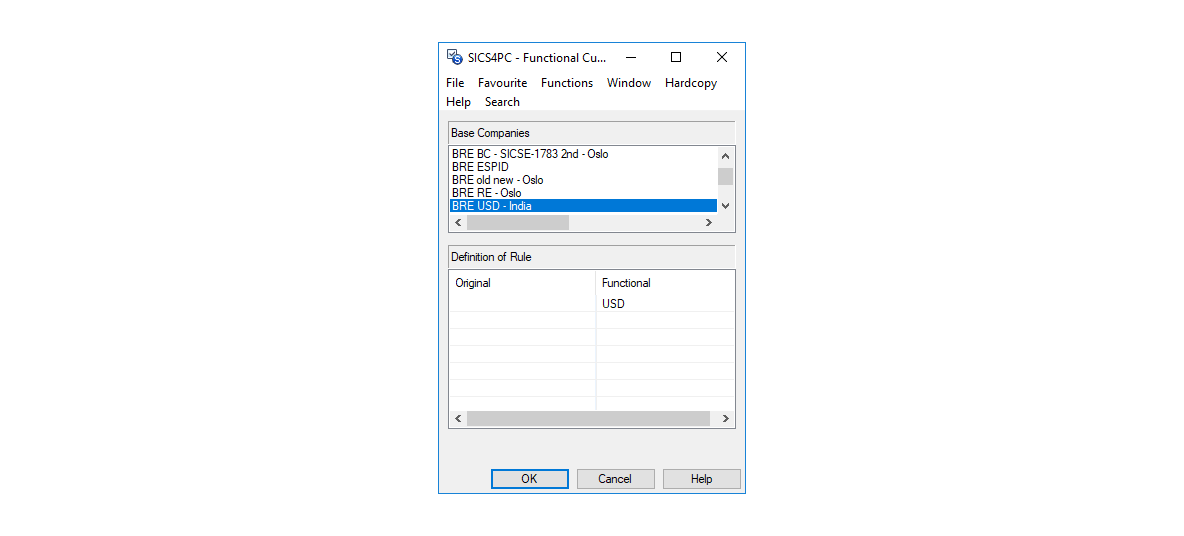Click Base Companies list scroll down arrow
1184x536 pixels.
(726, 205)
